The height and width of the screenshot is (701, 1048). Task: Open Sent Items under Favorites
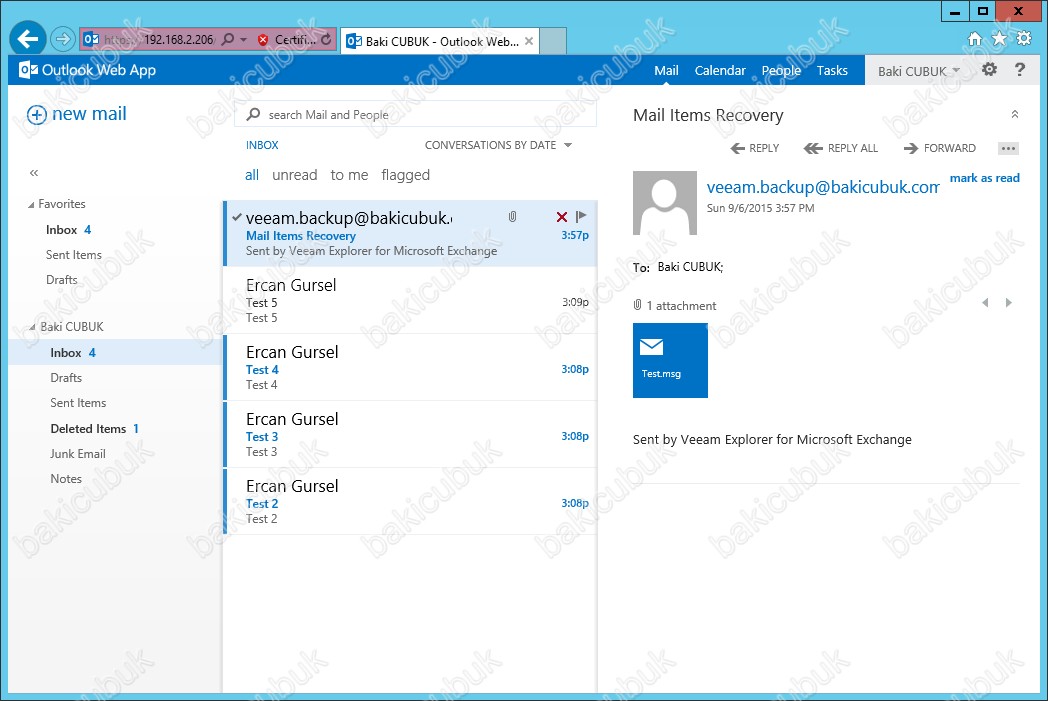[74, 255]
